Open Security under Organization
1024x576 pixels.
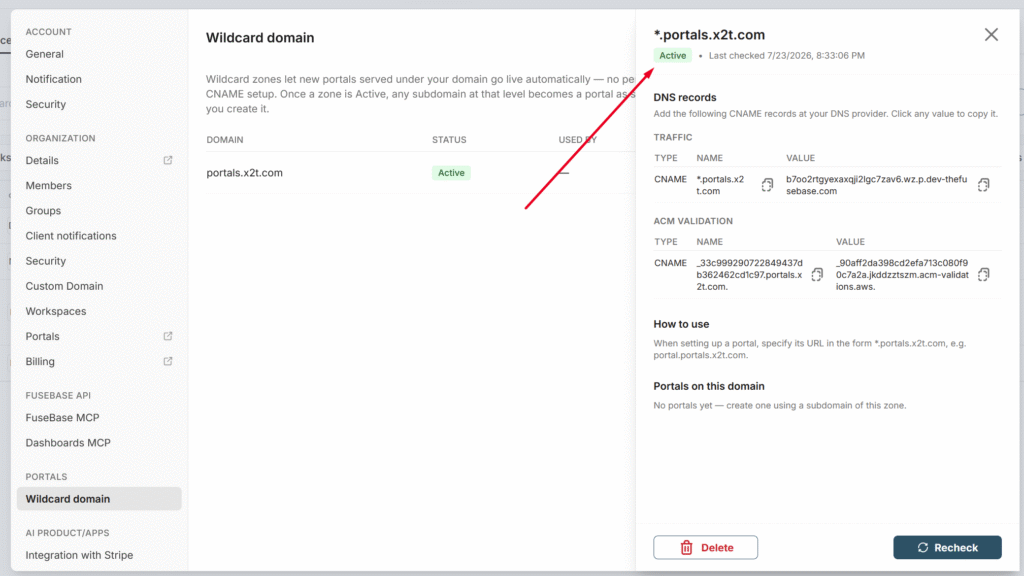pos(46,261)
